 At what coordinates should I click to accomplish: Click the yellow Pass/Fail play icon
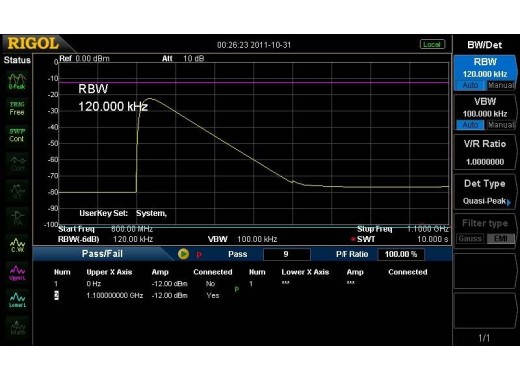(183, 254)
